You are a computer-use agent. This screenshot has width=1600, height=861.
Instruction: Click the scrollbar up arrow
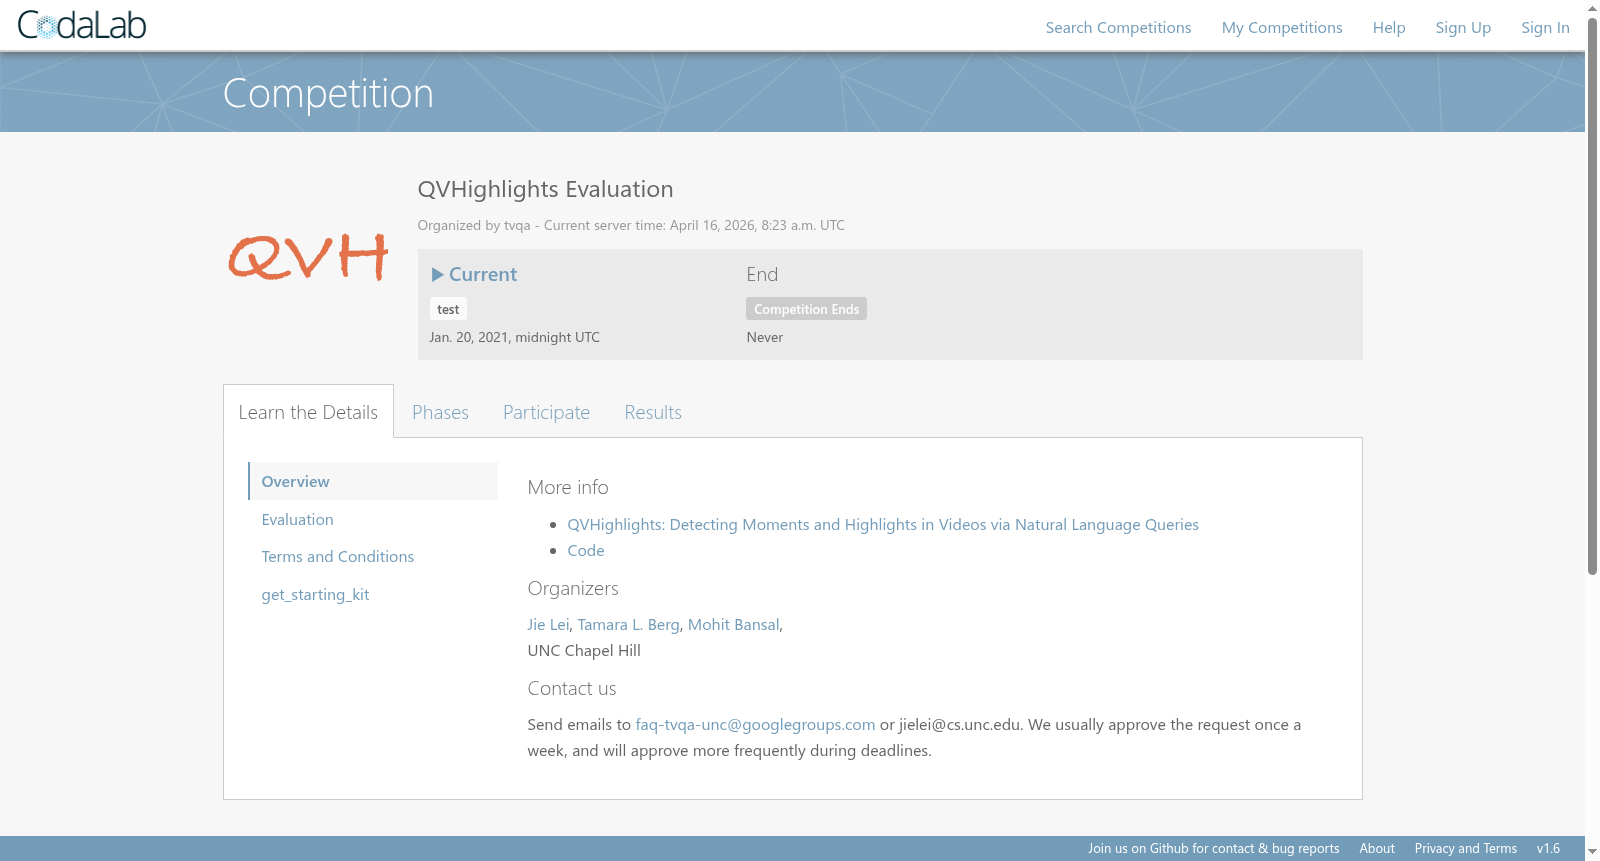tap(1592, 7)
